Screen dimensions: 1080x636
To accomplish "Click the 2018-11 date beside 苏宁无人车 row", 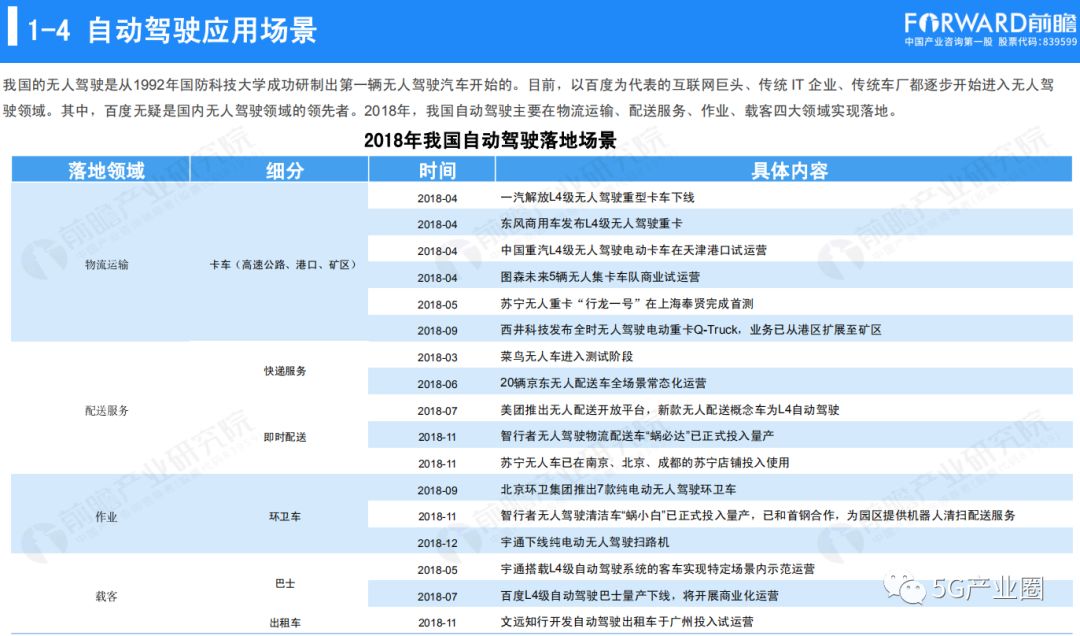I will [437, 464].
